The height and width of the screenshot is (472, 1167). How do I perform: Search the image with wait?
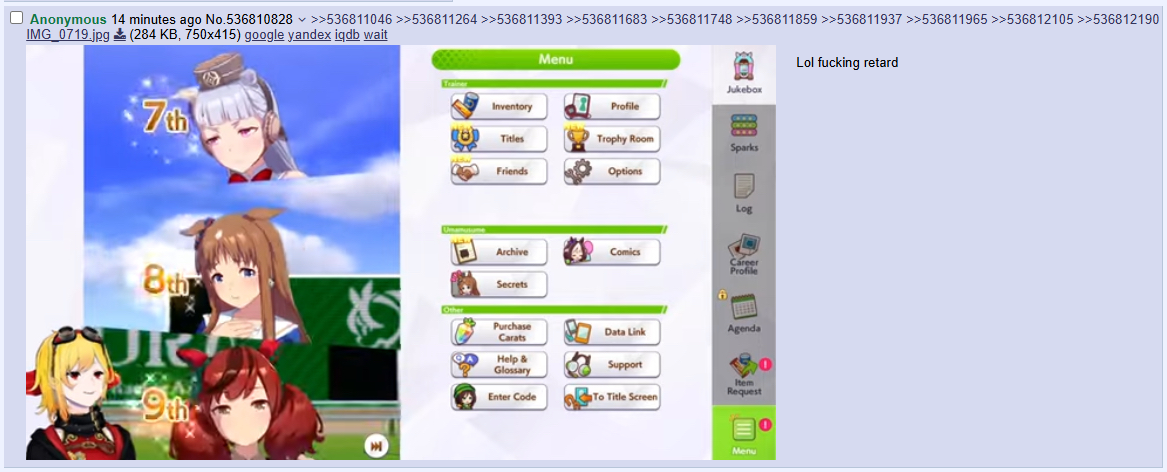376,34
